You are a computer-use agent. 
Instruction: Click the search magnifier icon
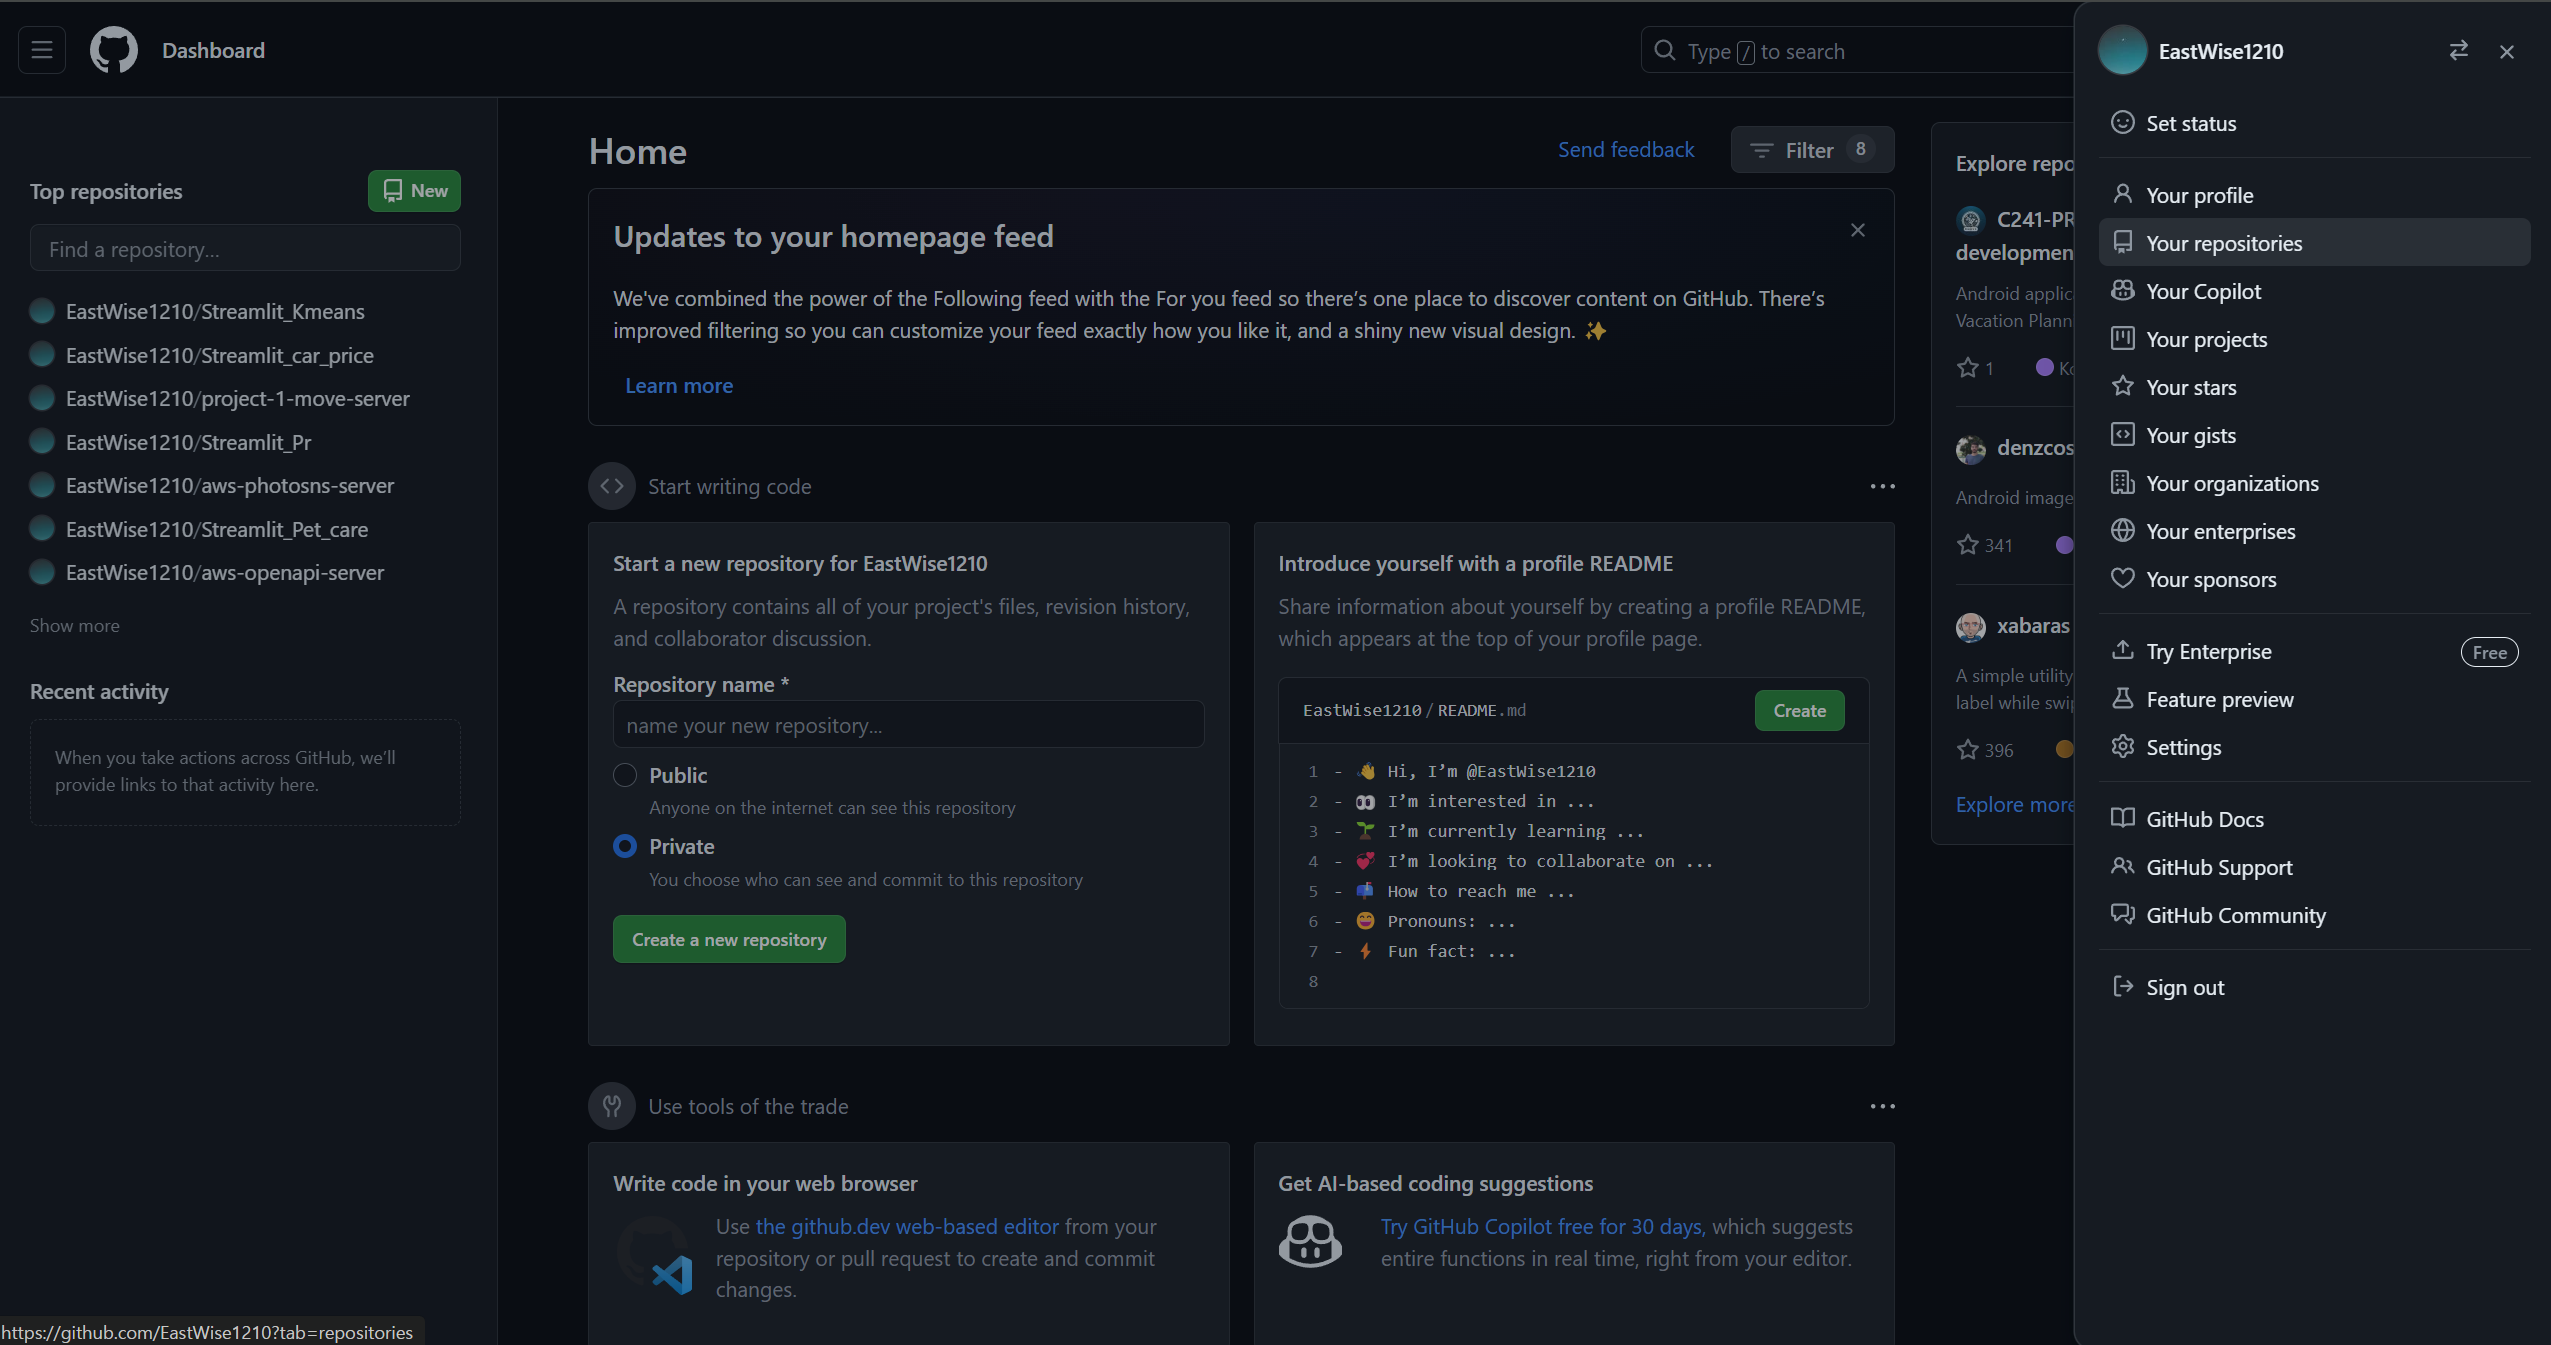pyautogui.click(x=1665, y=50)
